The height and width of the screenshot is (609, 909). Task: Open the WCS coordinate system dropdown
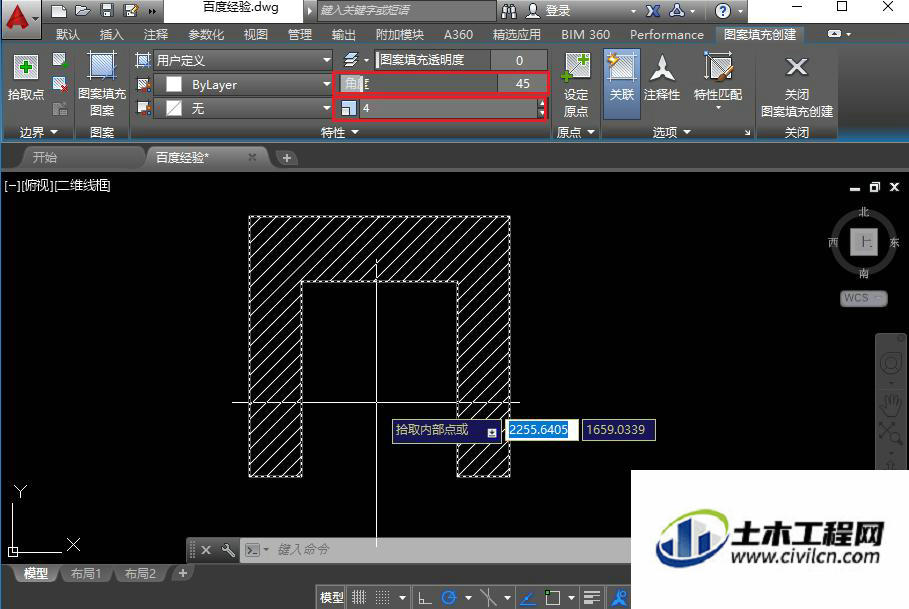click(864, 298)
